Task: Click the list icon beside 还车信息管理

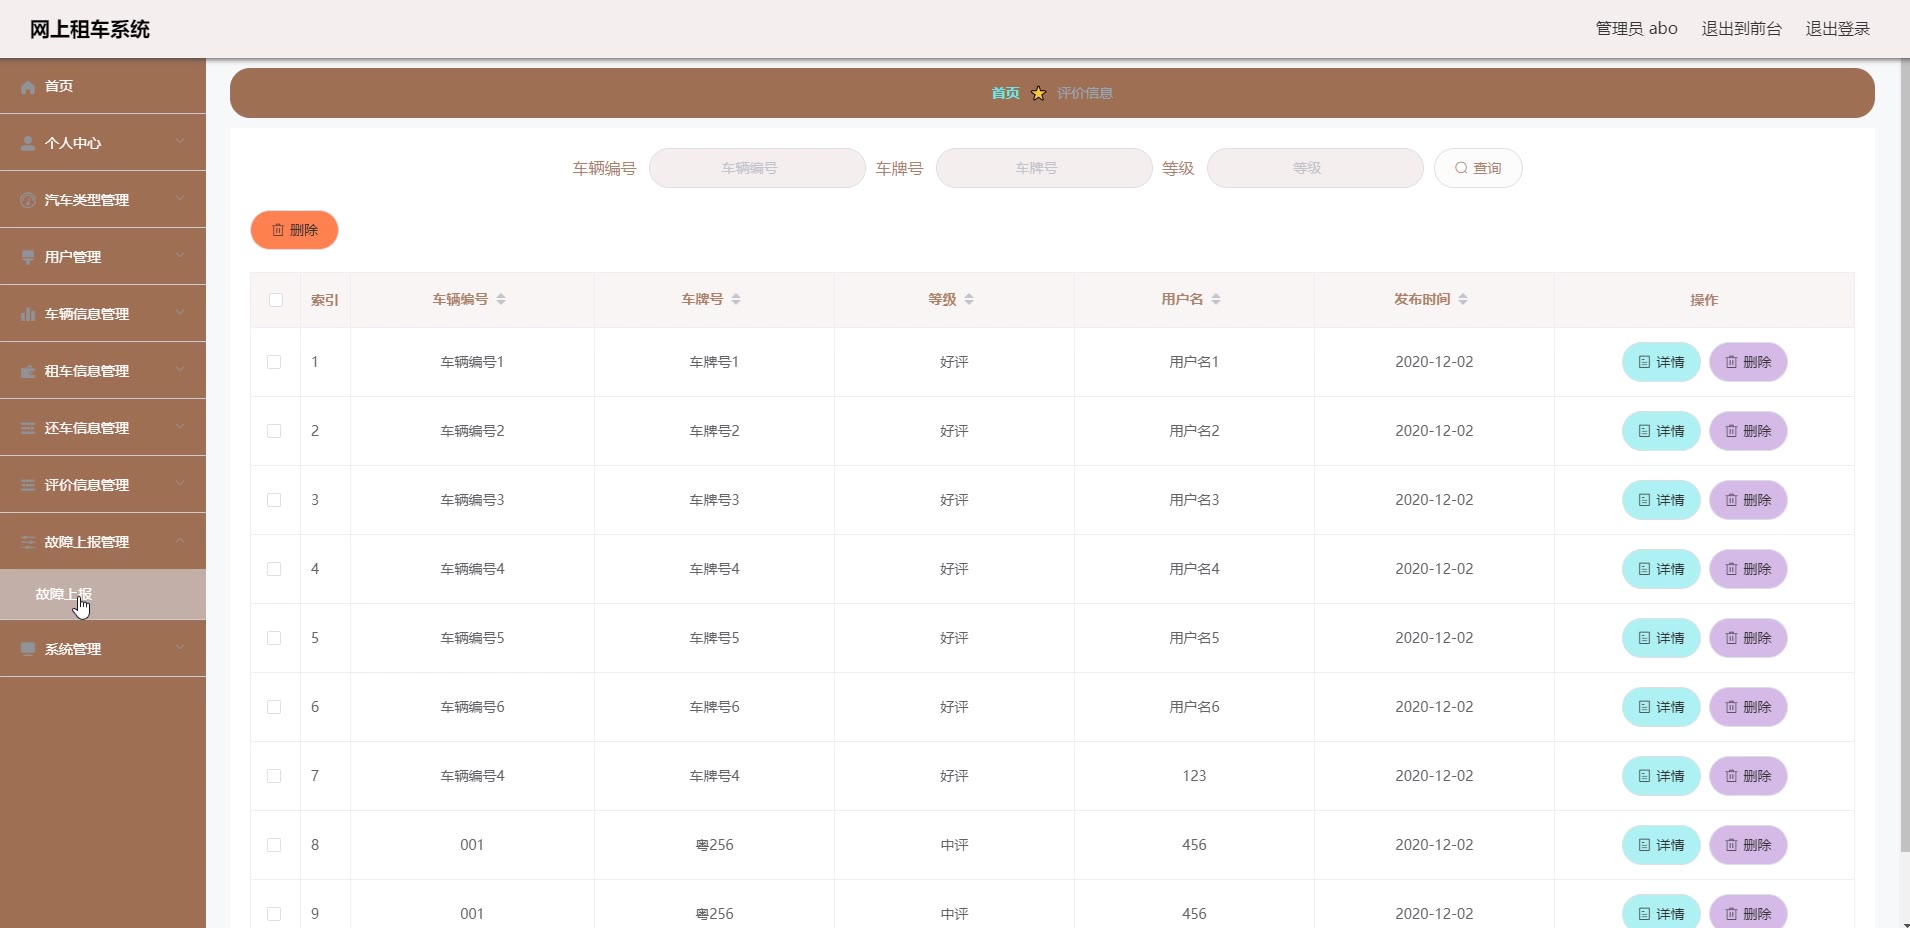Action: pyautogui.click(x=28, y=429)
